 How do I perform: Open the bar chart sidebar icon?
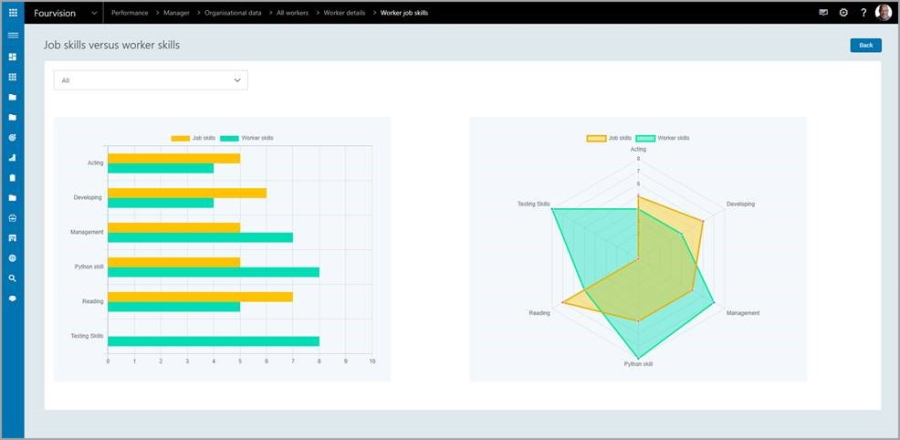click(x=13, y=158)
